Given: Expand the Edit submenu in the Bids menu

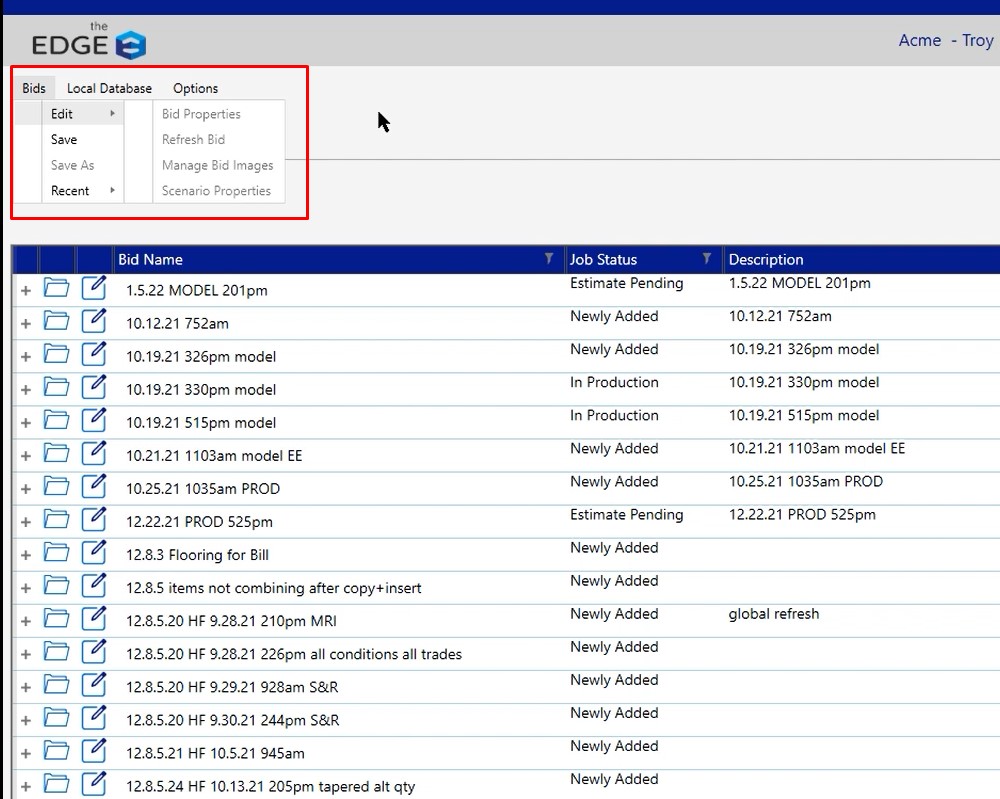Looking at the screenshot, I should [62, 113].
